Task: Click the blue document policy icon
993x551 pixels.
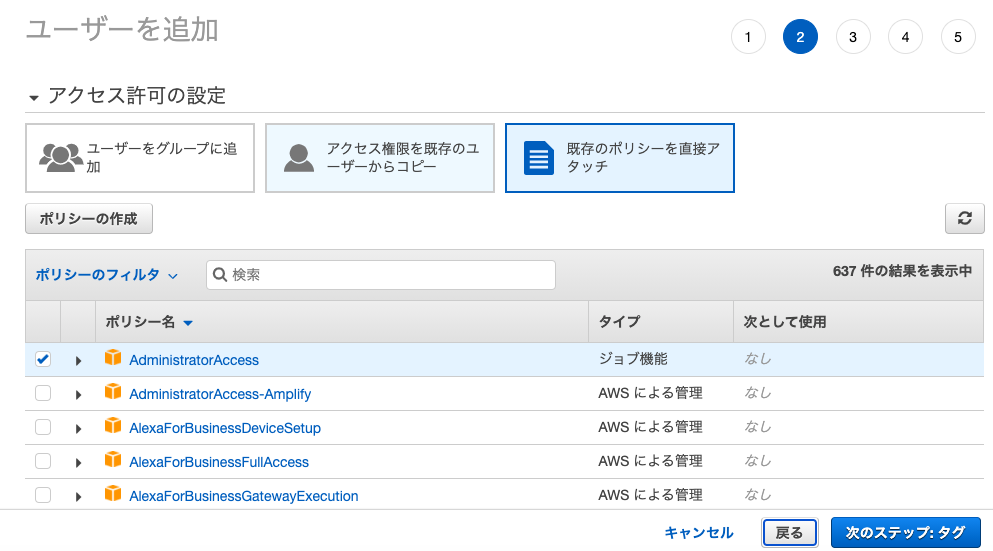Action: 539,158
